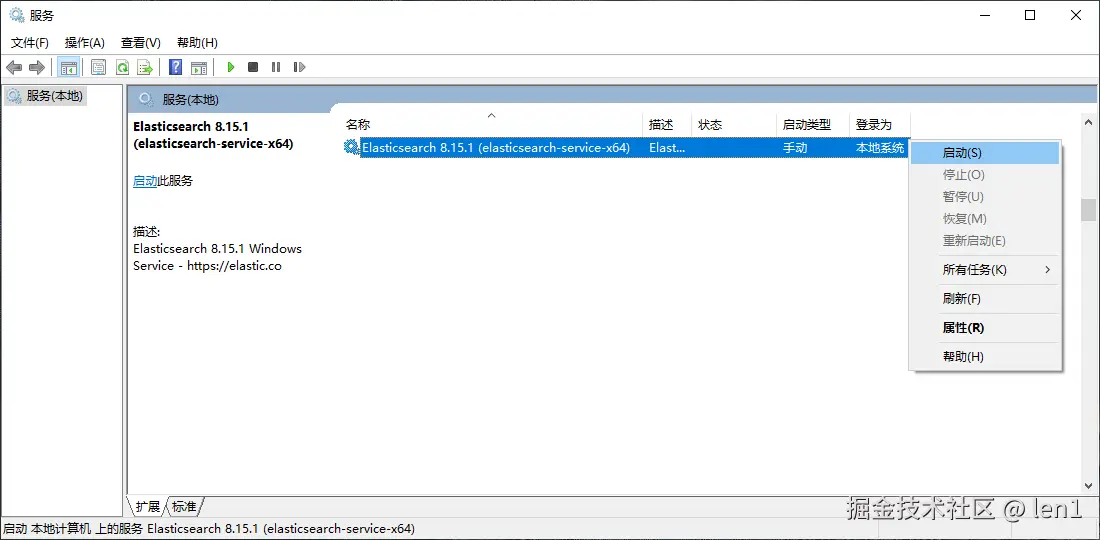Viewport: 1100px width, 540px height.
Task: Choose 恢复(M) in the context menu
Action: pos(986,219)
